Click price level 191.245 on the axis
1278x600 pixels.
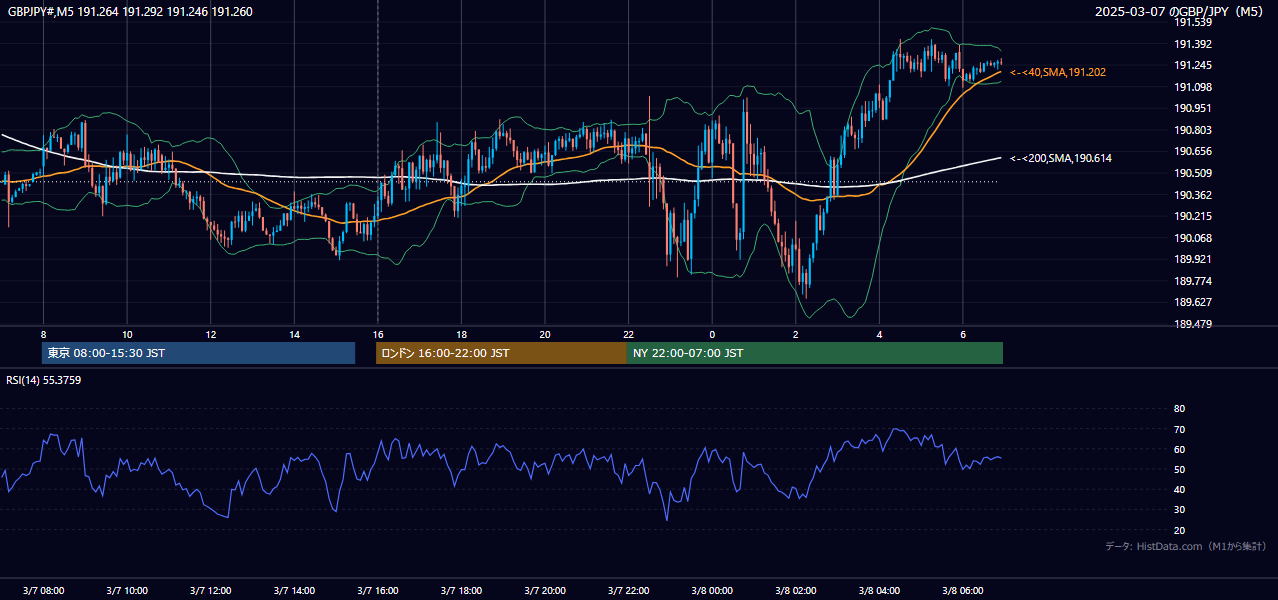(x=1193, y=65)
